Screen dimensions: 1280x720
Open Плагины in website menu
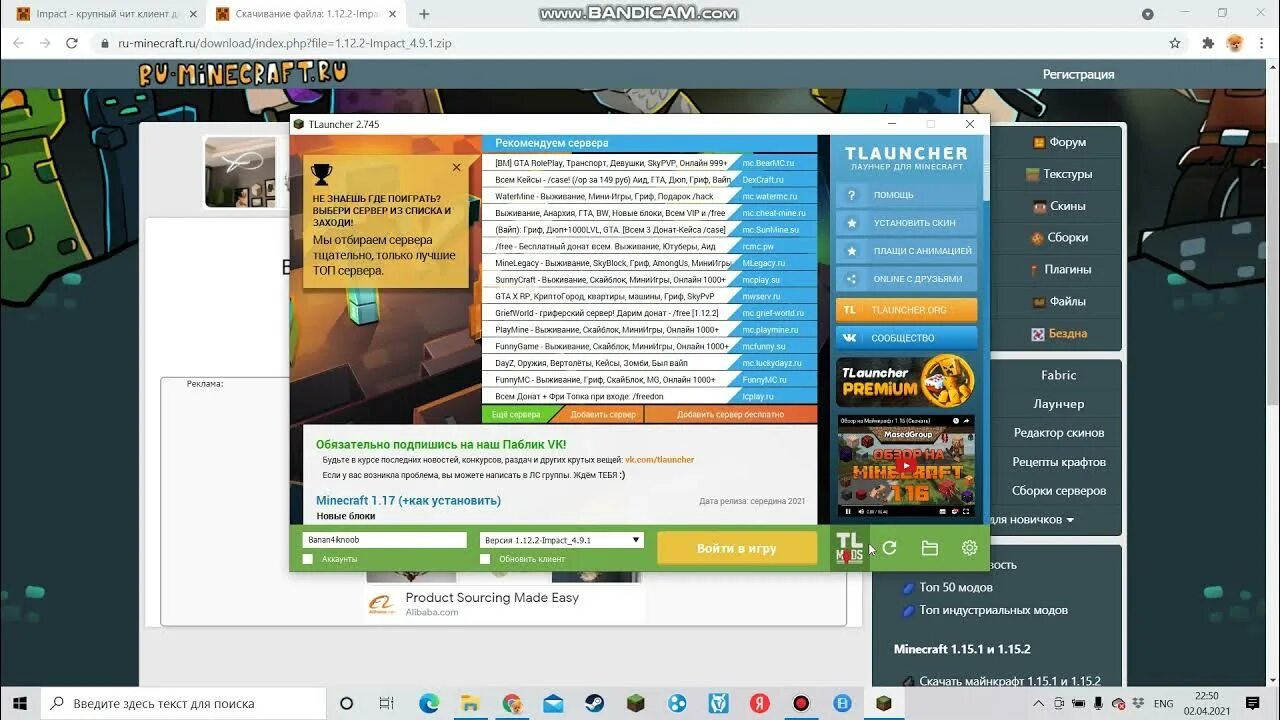(1058, 269)
